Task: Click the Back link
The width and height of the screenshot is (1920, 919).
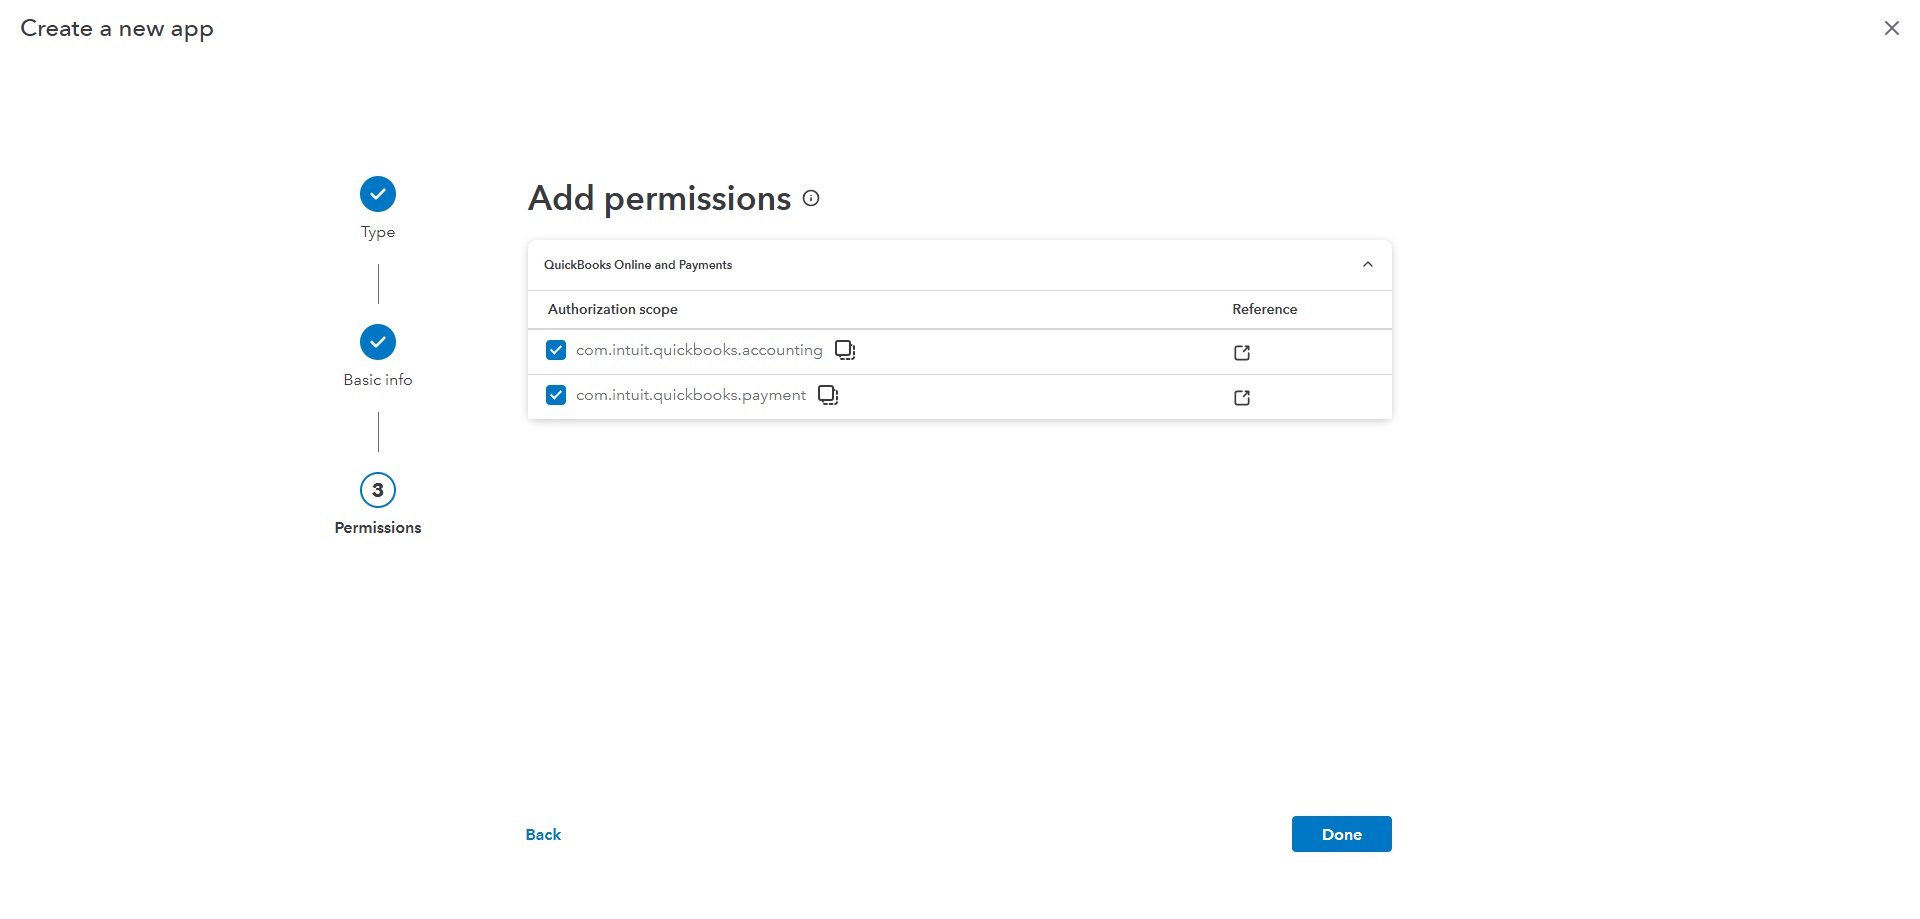Action: point(543,834)
